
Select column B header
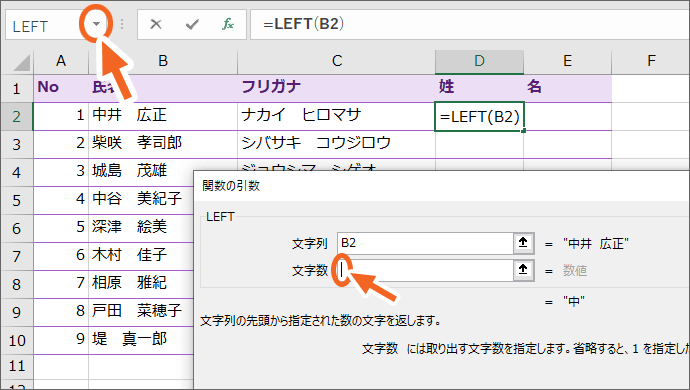(163, 61)
